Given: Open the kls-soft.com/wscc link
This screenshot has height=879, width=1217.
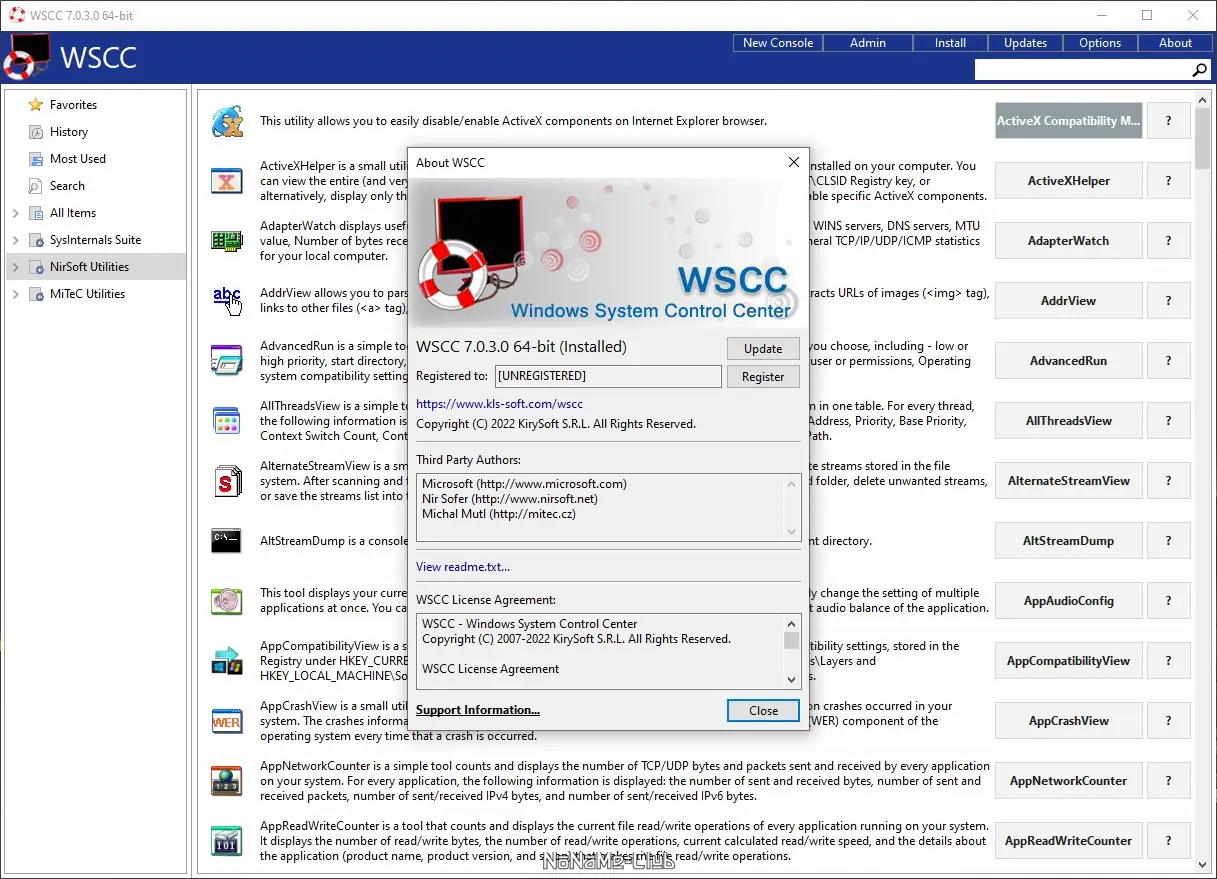Looking at the screenshot, I should (x=499, y=404).
